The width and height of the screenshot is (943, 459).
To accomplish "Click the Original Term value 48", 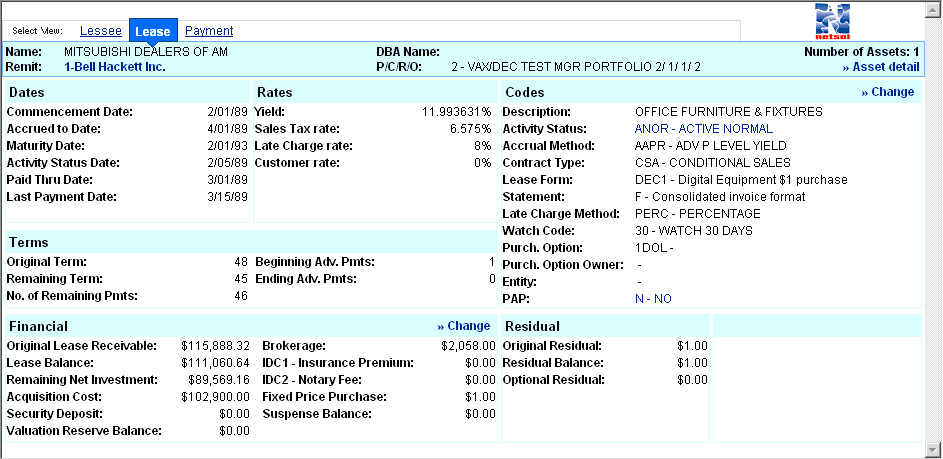I will point(241,262).
